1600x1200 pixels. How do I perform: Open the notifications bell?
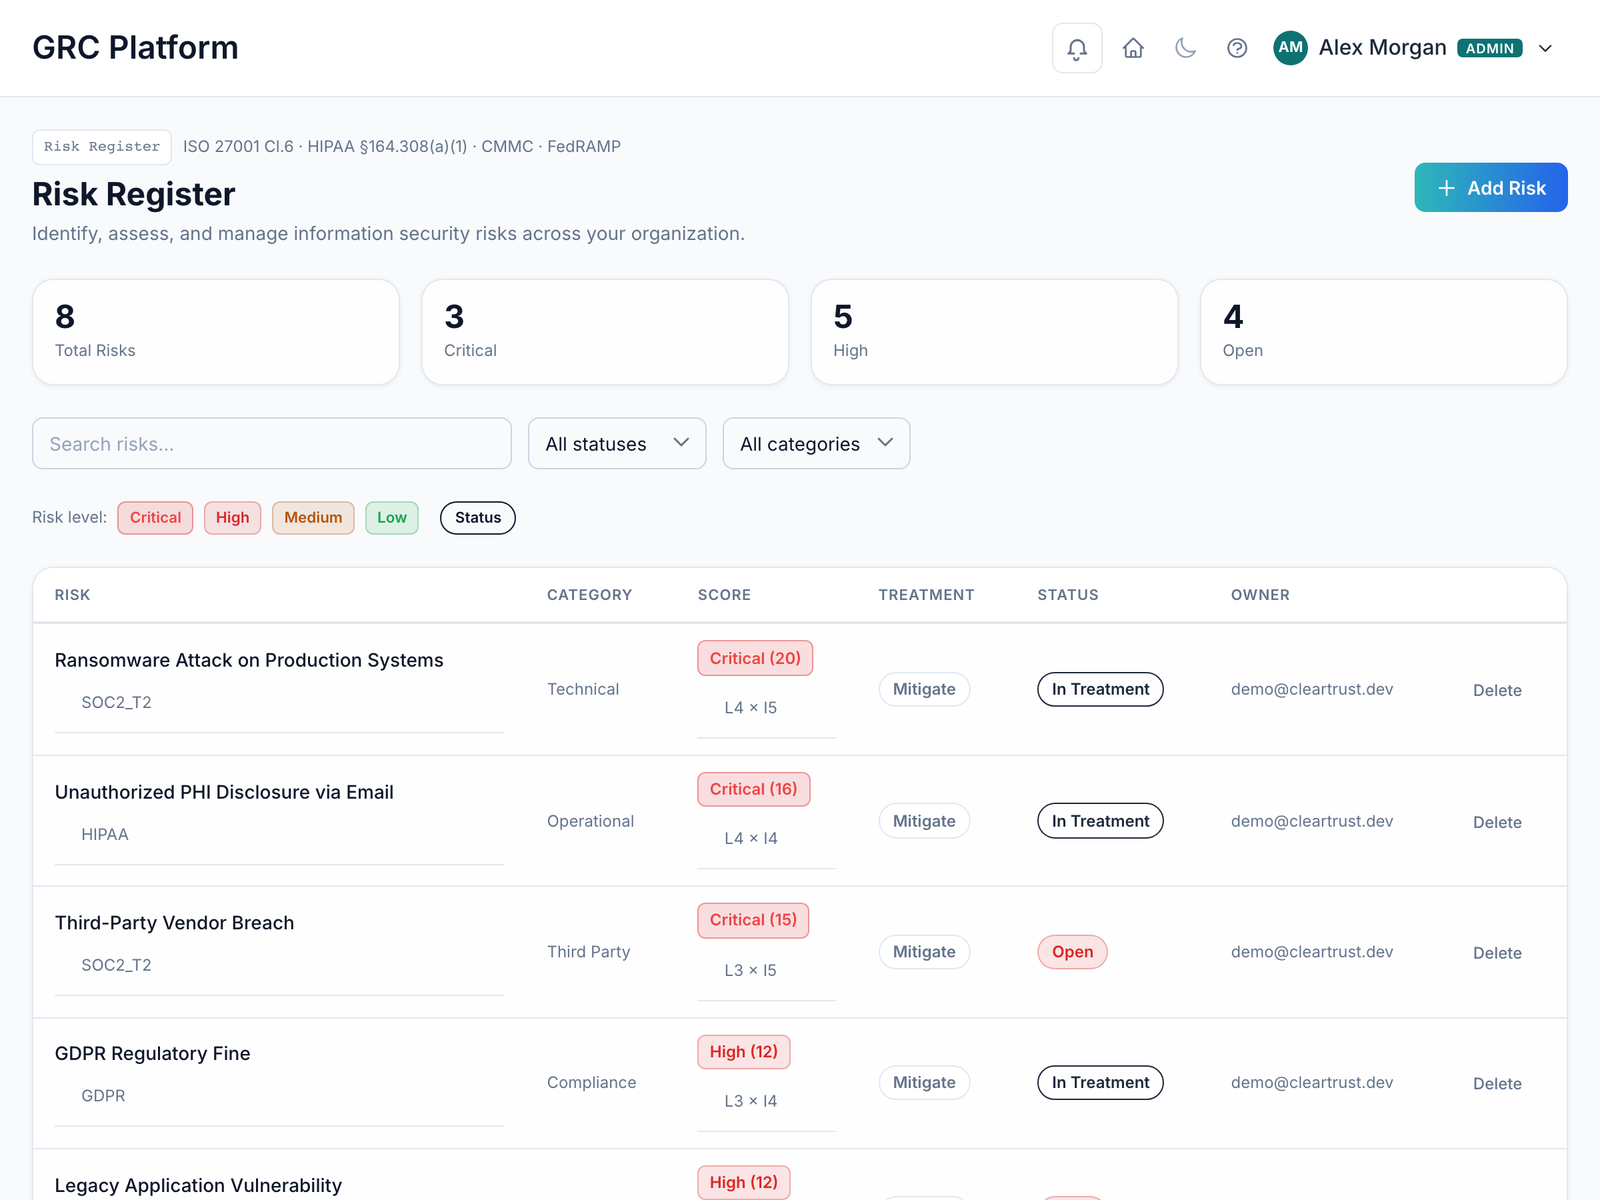point(1077,48)
